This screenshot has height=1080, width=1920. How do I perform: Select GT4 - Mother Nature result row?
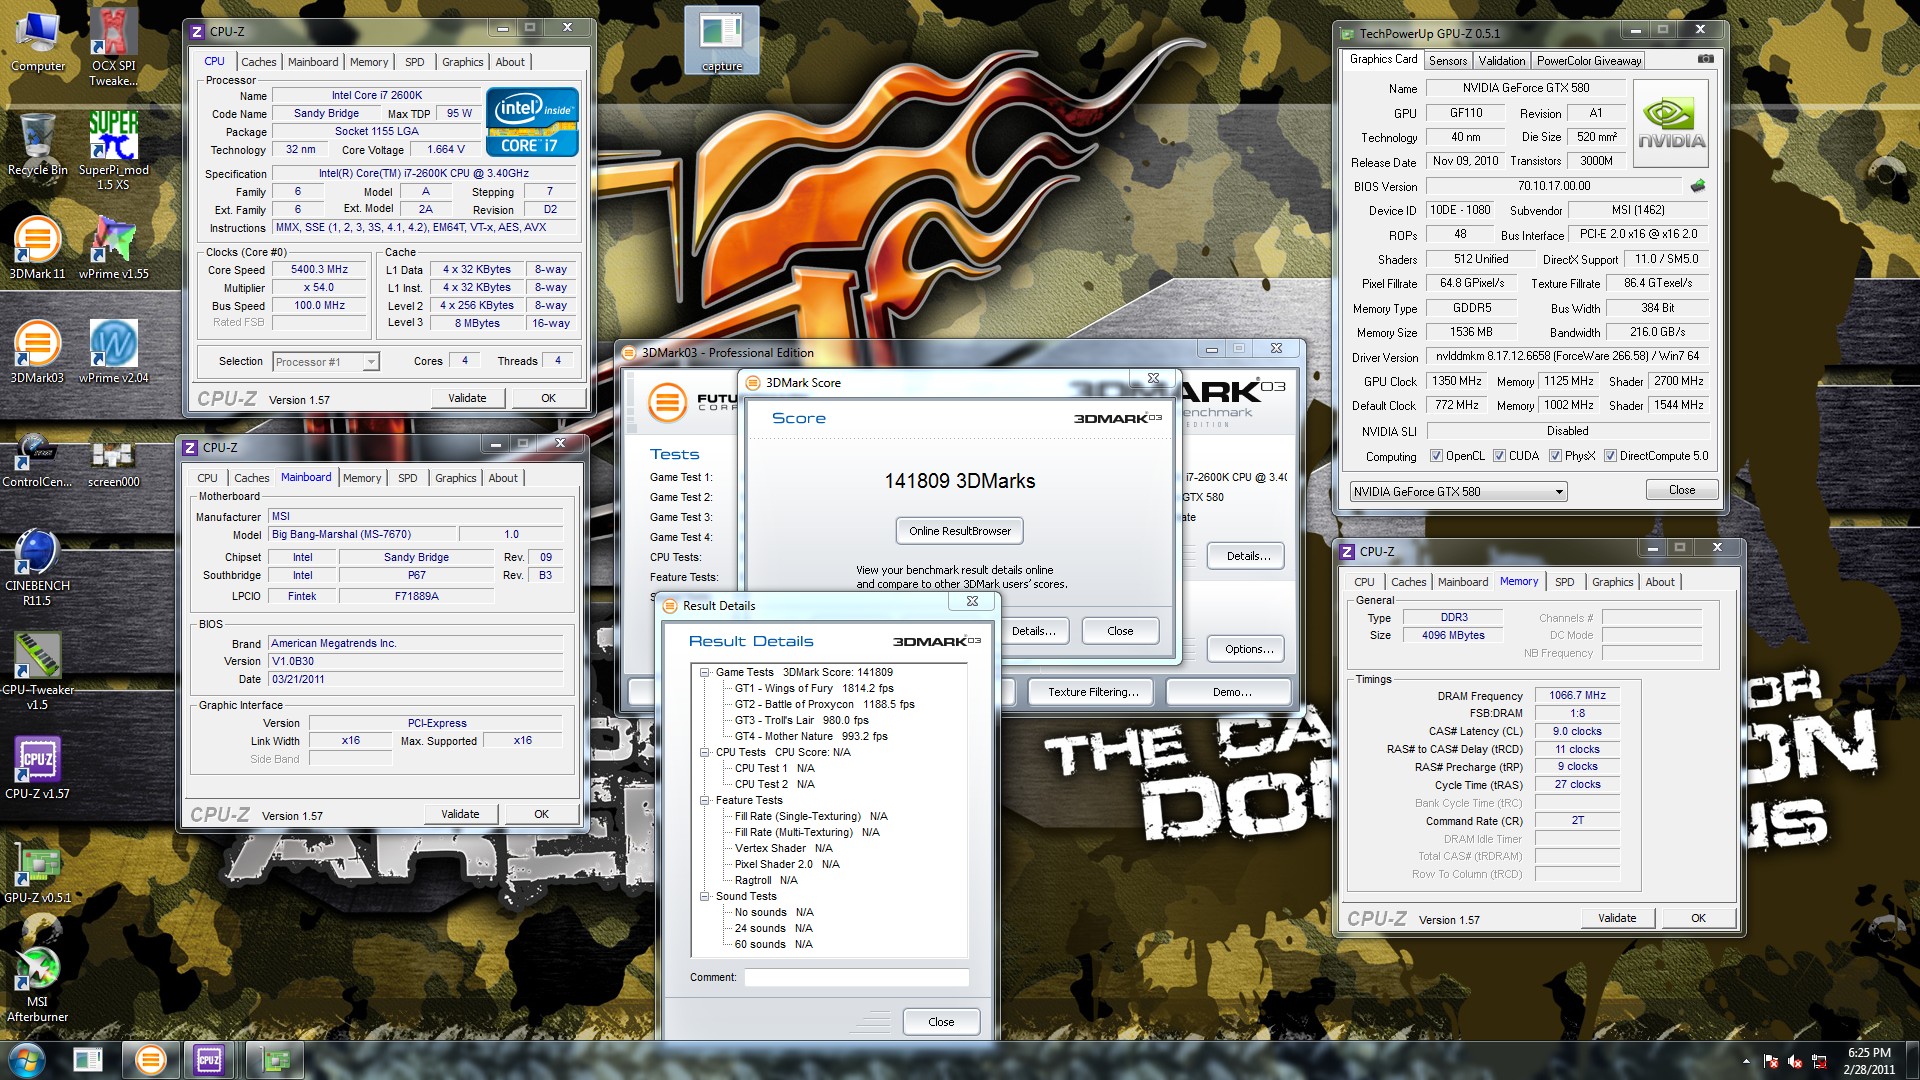pos(811,737)
